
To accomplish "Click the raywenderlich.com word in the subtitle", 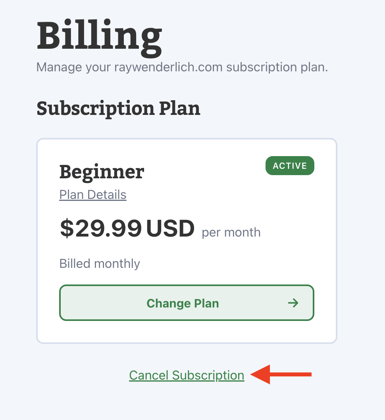I will (168, 67).
